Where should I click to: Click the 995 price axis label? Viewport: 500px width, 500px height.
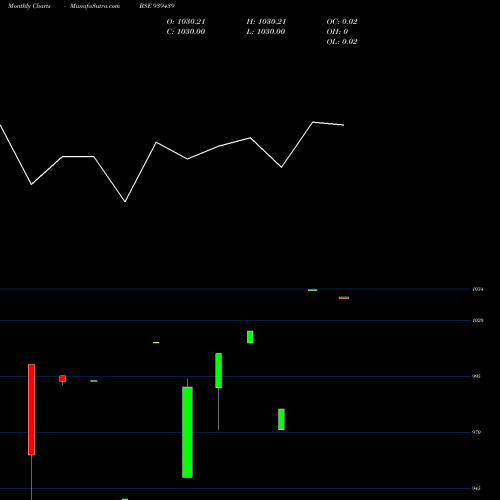tap(476, 376)
